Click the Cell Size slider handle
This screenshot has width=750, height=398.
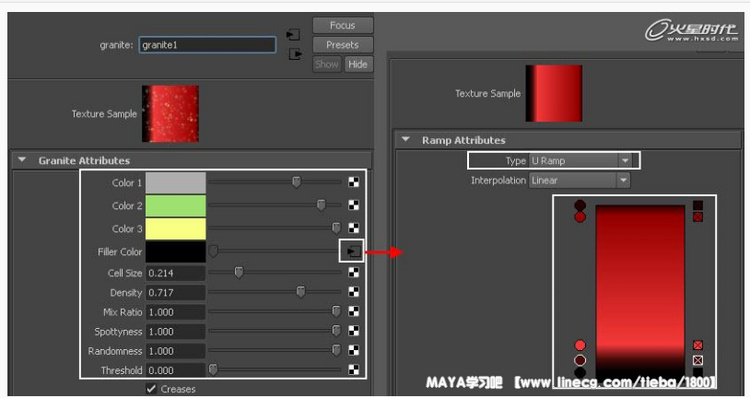(x=239, y=273)
